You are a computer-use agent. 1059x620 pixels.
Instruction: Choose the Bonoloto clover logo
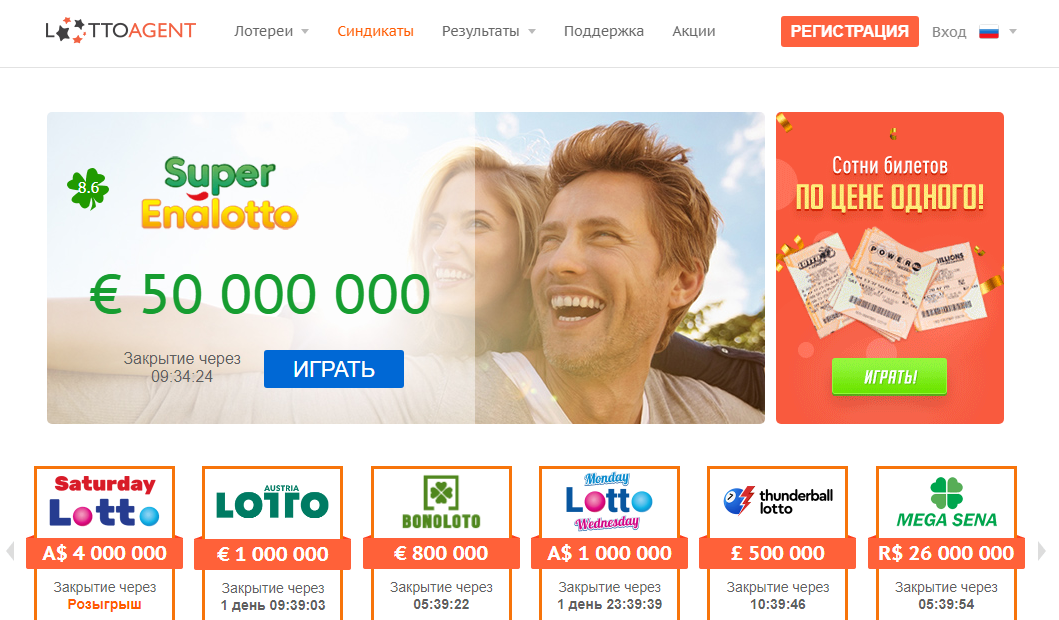click(x=441, y=504)
